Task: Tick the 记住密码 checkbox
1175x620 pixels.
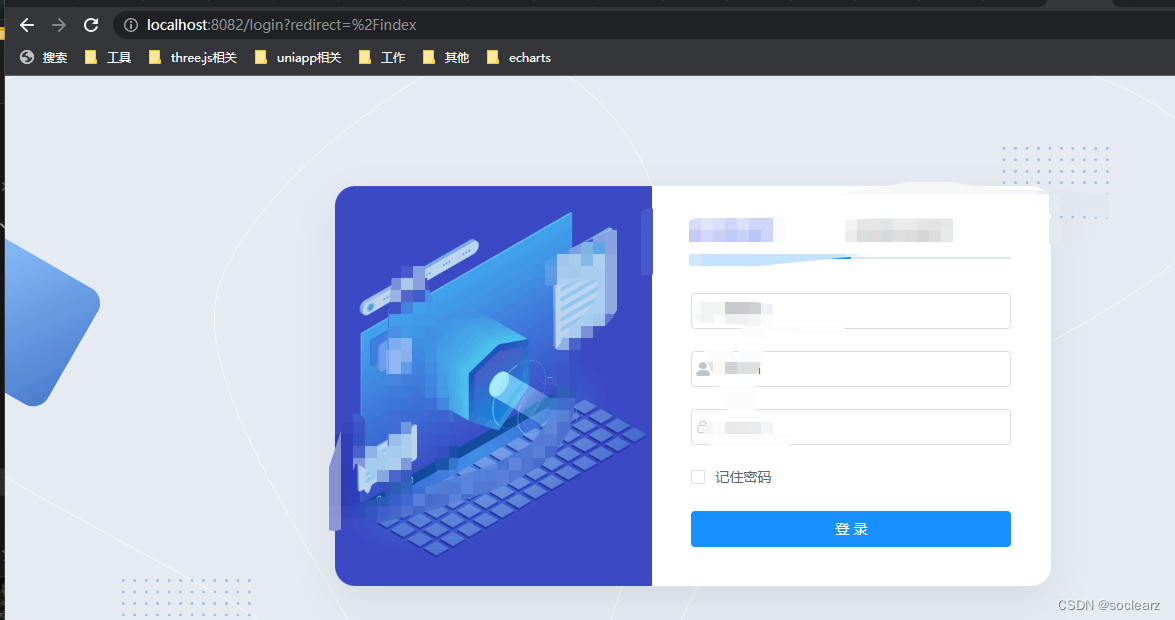Action: point(698,478)
